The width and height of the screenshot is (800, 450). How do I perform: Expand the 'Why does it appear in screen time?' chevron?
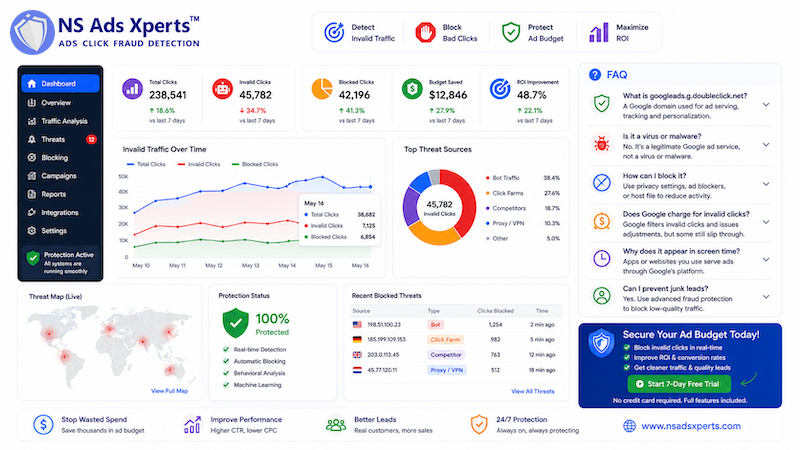[x=766, y=259]
